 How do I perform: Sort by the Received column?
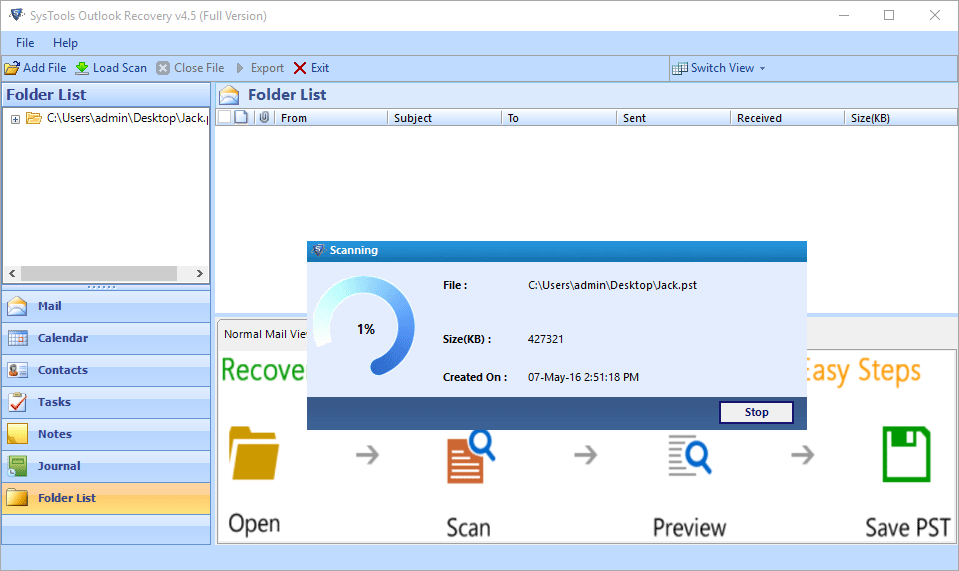(788, 118)
